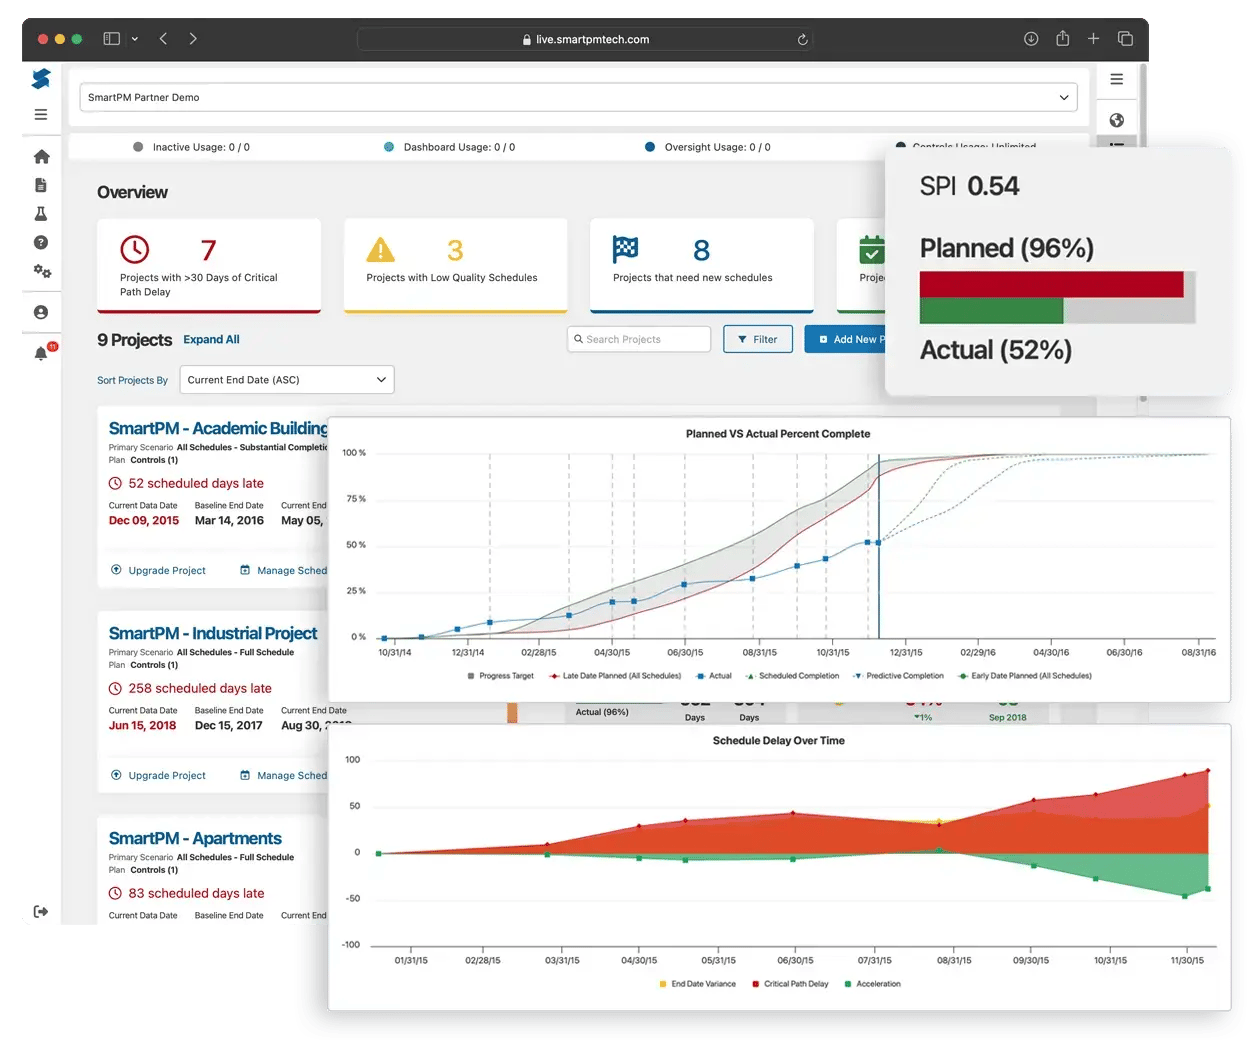Click the Projects that need new schedules card
The height and width of the screenshot is (1040, 1260).
click(702, 265)
